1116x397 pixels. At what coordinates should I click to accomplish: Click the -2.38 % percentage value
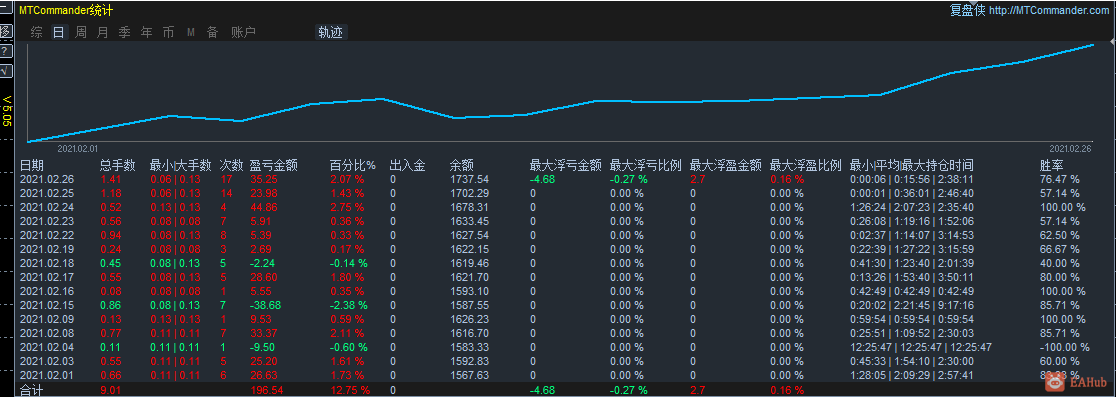point(349,305)
